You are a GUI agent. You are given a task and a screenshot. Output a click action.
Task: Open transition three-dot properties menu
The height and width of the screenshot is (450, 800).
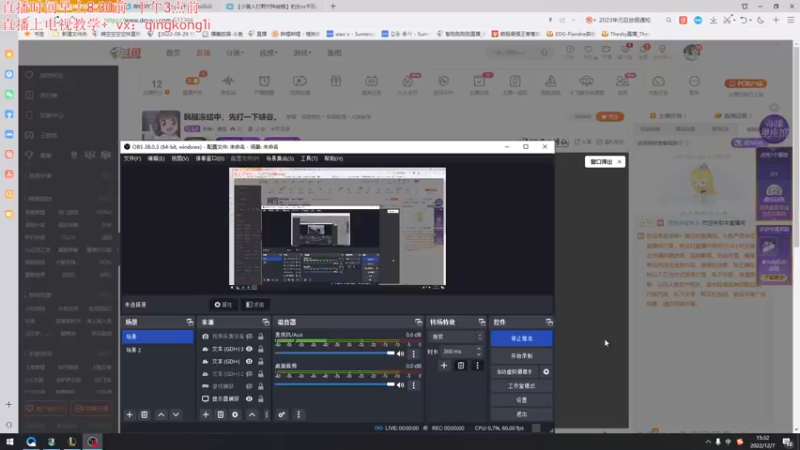pyautogui.click(x=478, y=365)
